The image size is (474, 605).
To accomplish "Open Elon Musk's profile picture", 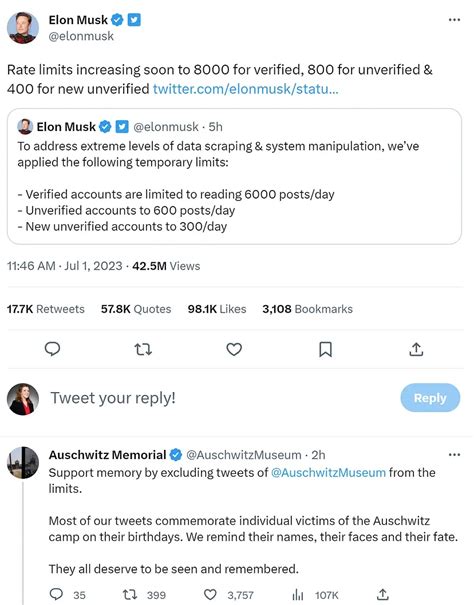I will click(x=23, y=27).
